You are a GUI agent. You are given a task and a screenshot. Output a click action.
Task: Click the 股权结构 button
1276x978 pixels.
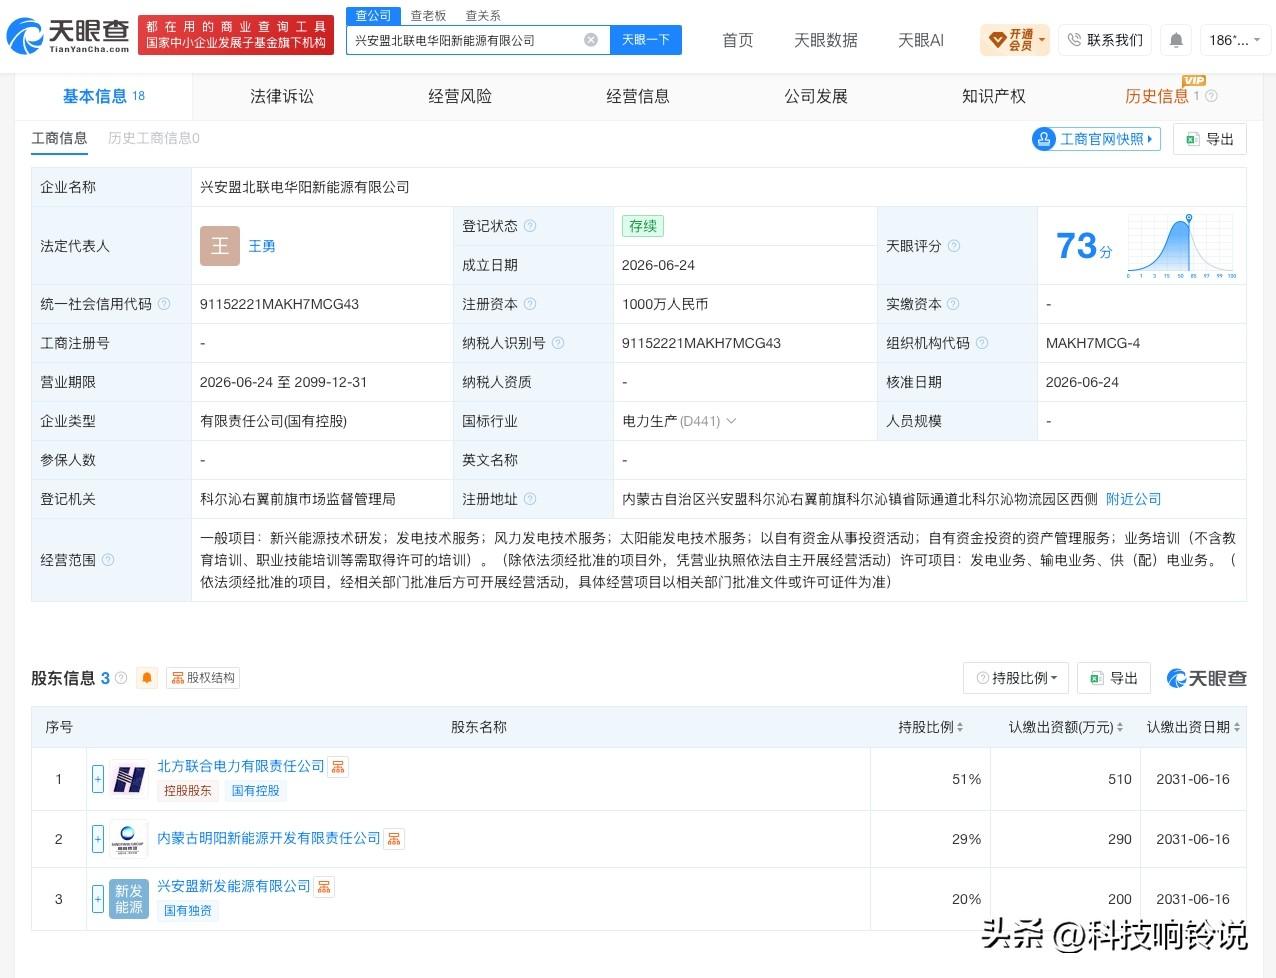click(x=203, y=678)
